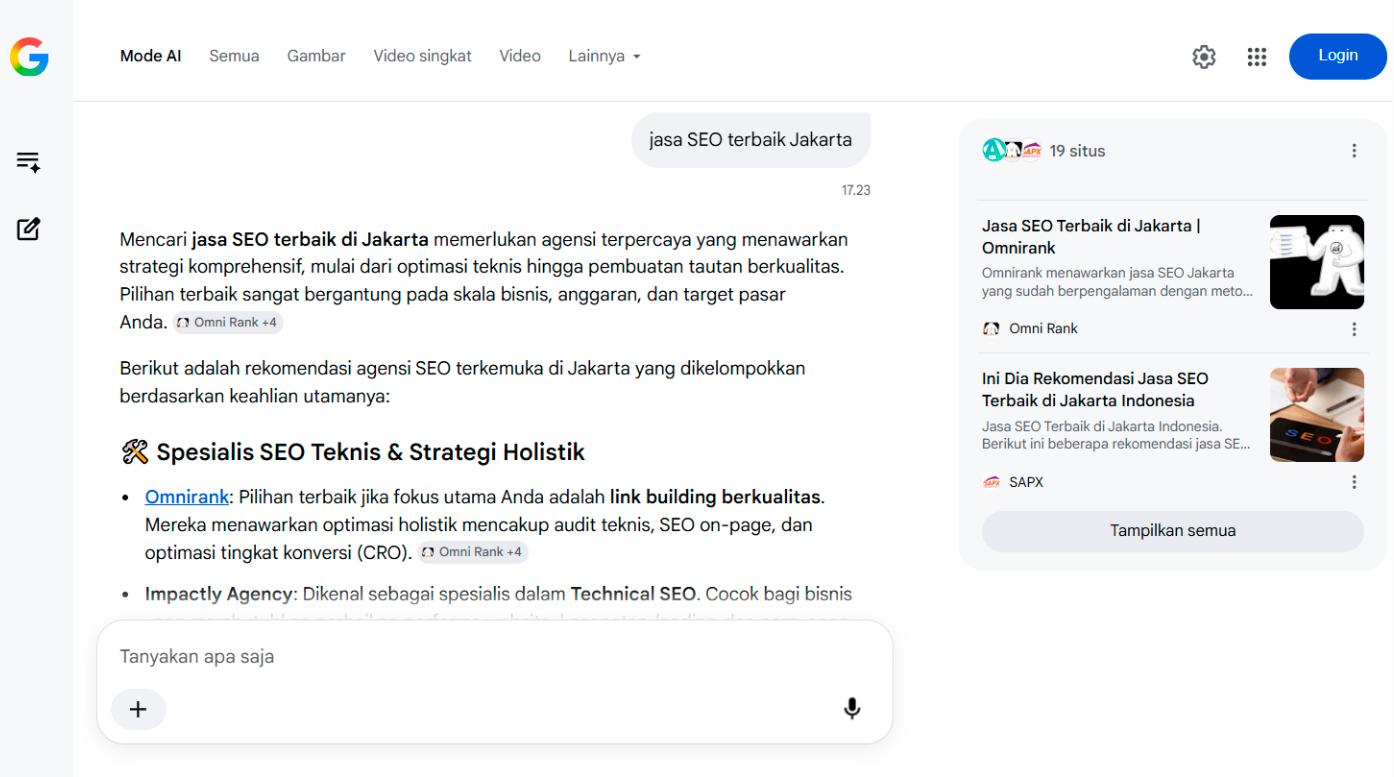The height and width of the screenshot is (777, 1394).
Task: Open AI Mode history icon in sidebar
Action: click(x=28, y=162)
